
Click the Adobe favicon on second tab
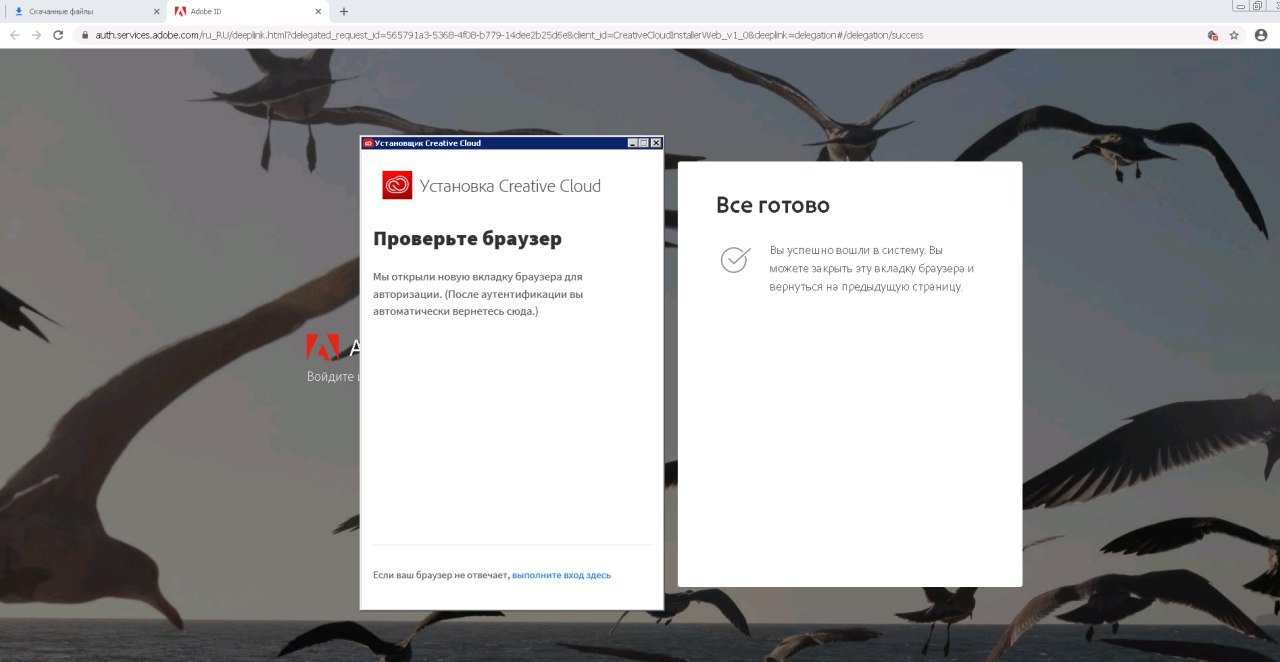pos(180,12)
